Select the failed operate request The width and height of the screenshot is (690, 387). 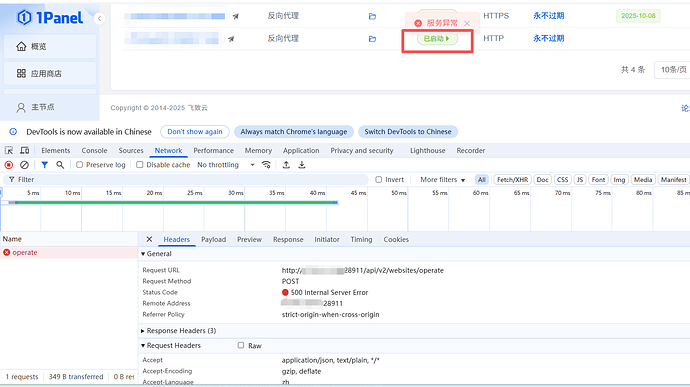pos(69,252)
